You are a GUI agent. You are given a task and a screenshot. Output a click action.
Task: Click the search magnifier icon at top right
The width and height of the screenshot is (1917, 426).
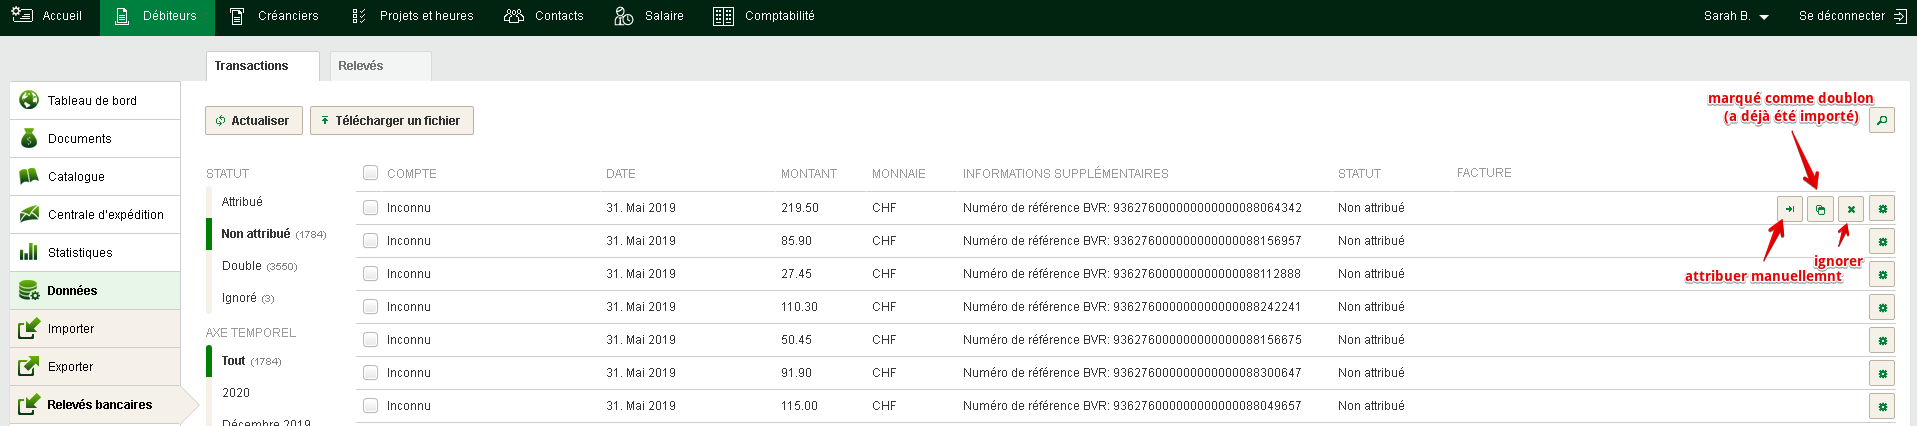click(x=1882, y=121)
